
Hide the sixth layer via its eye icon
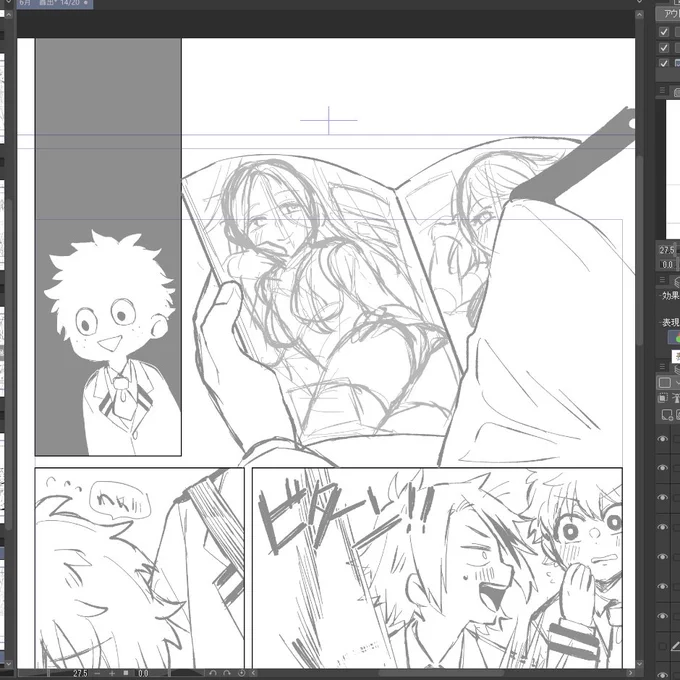point(662,586)
